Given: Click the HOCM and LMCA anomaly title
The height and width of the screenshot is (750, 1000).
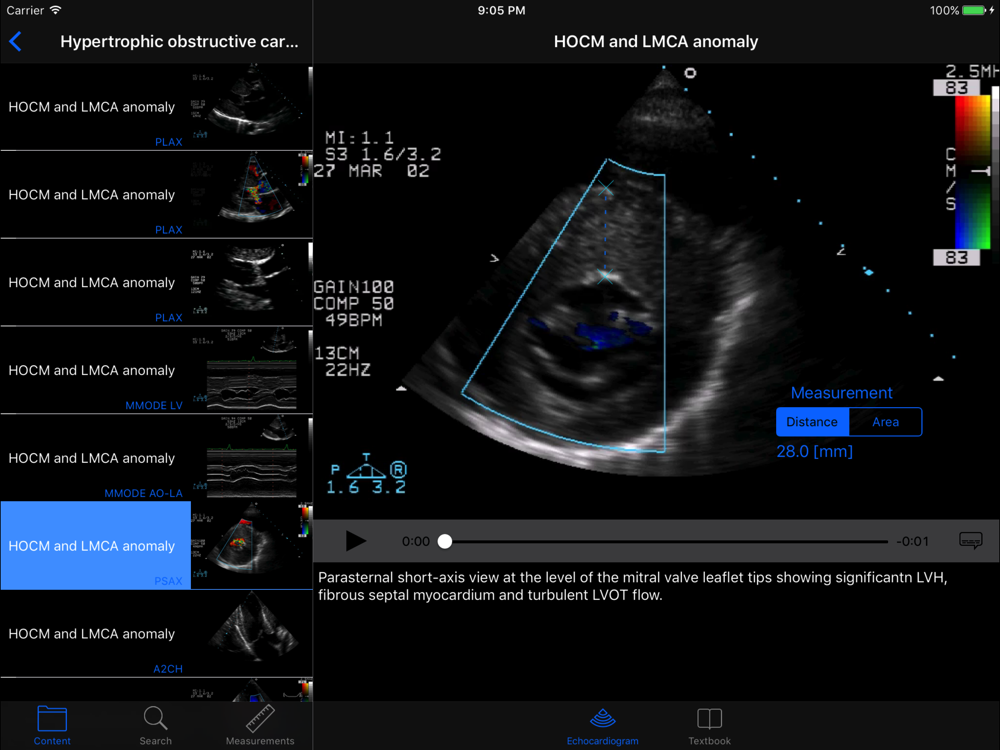Looking at the screenshot, I should pyautogui.click(x=656, y=41).
